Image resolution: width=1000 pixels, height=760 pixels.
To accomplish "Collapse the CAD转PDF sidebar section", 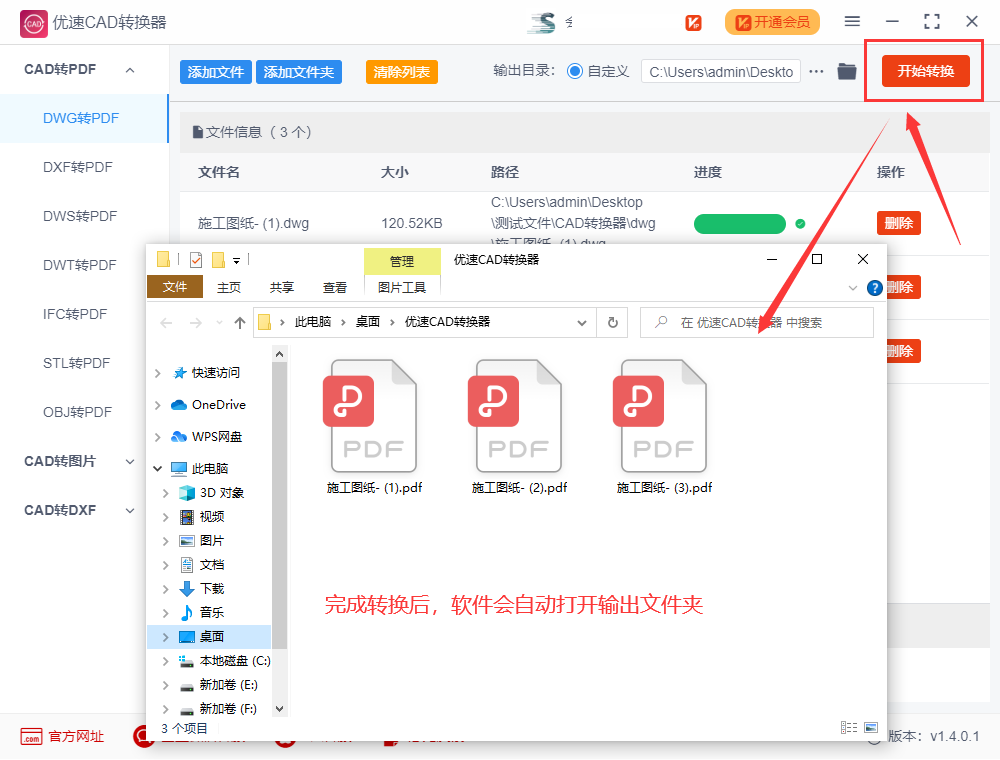I will click(x=130, y=70).
